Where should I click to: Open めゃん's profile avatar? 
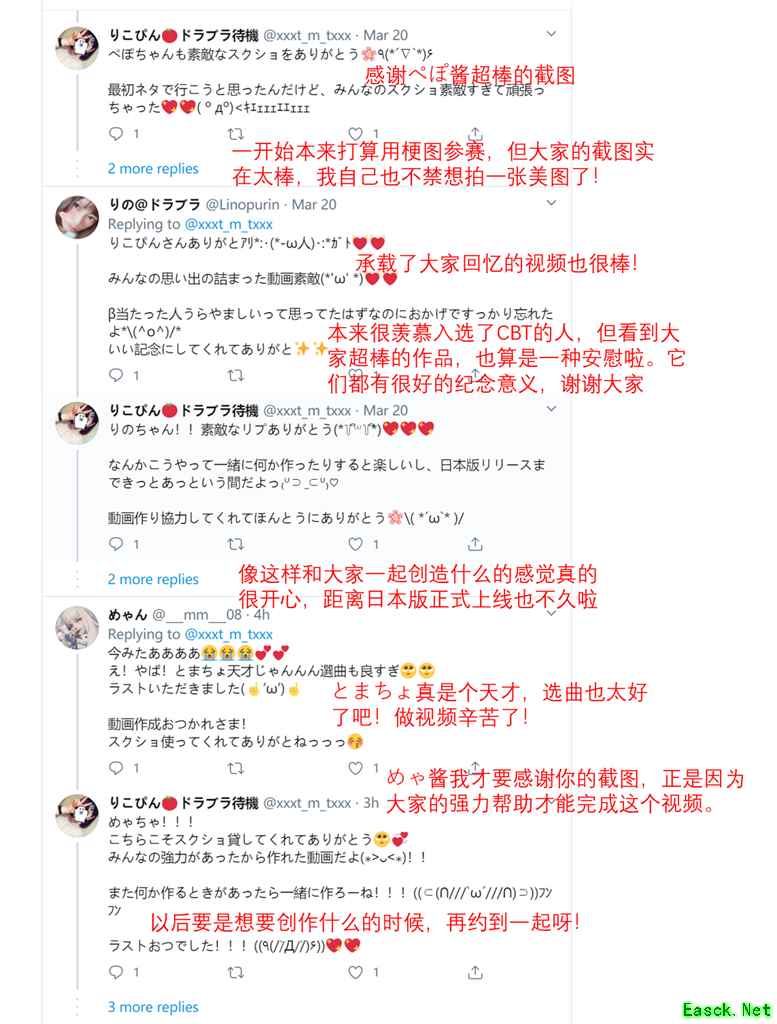click(x=77, y=628)
